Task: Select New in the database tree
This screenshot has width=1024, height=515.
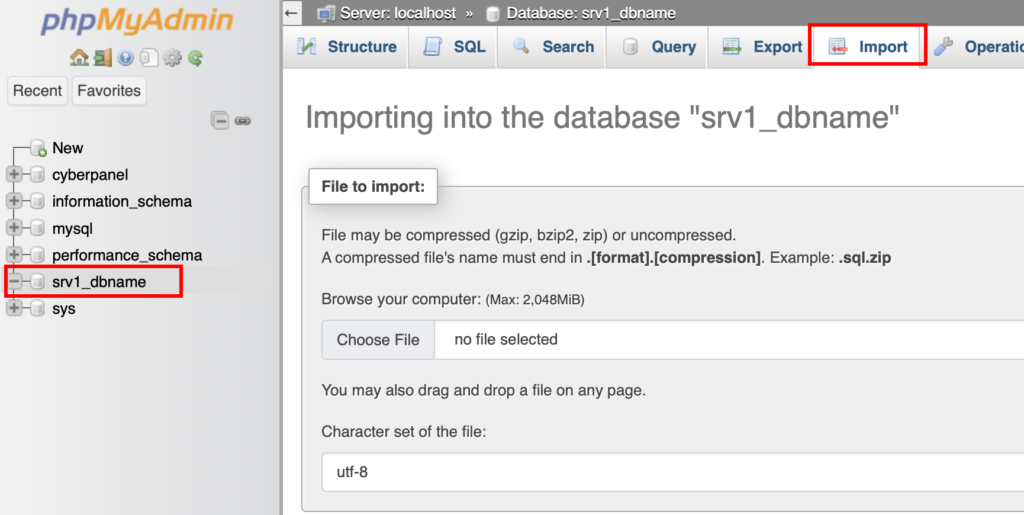Action: pyautogui.click(x=67, y=148)
